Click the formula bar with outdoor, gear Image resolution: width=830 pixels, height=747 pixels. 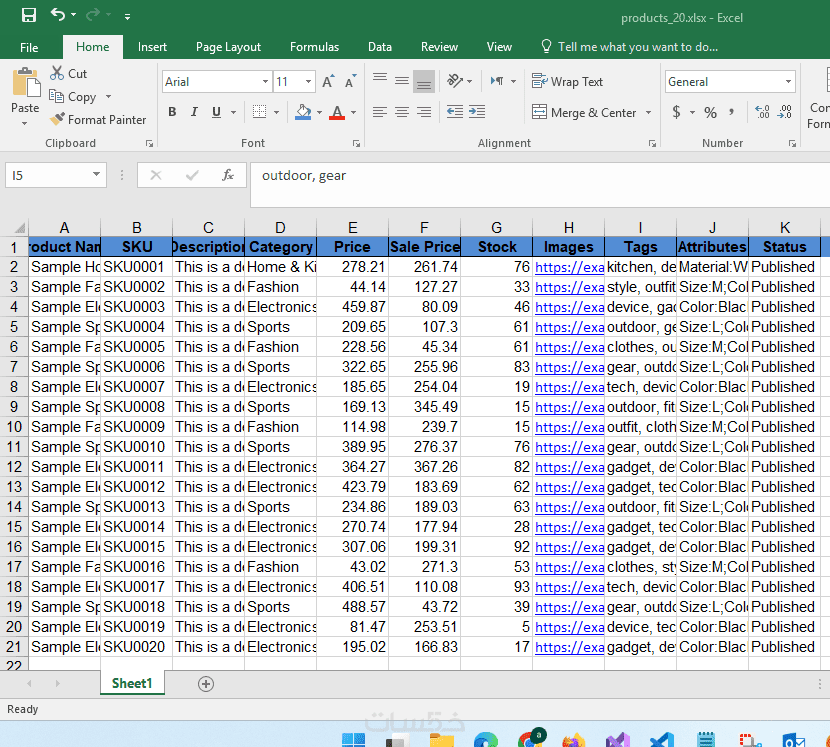[540, 184]
